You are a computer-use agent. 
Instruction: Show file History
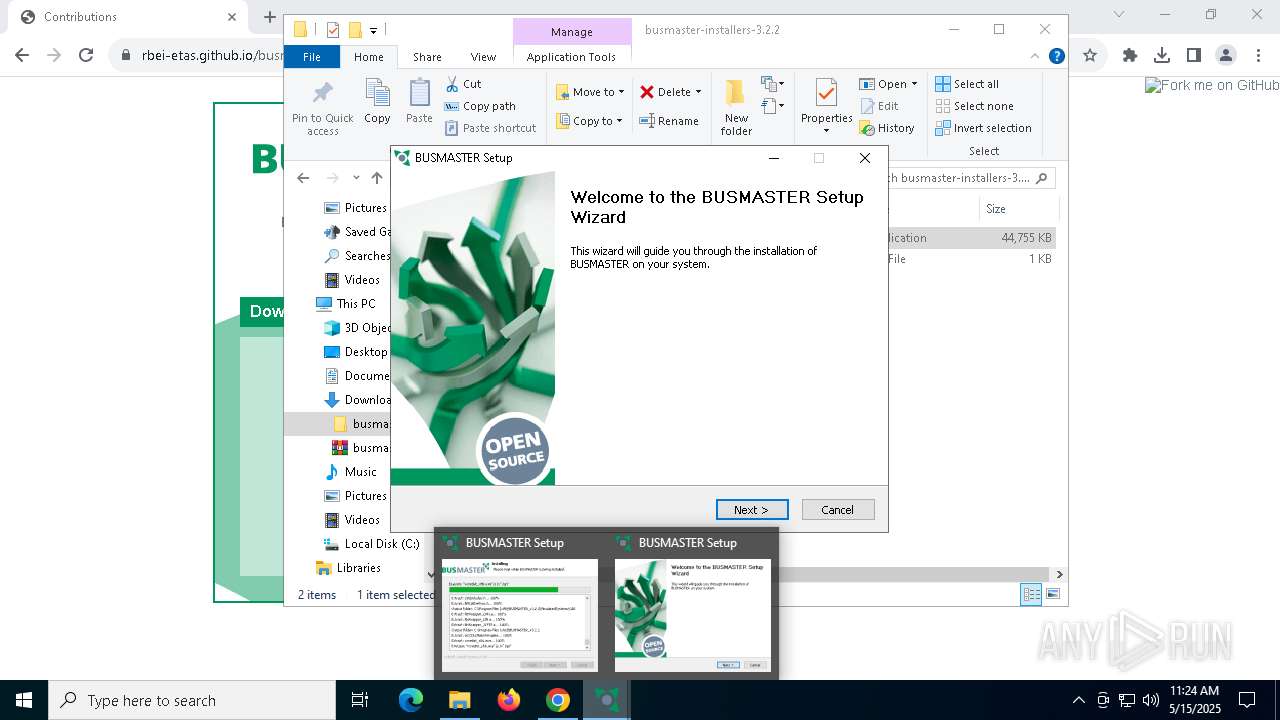coord(887,128)
